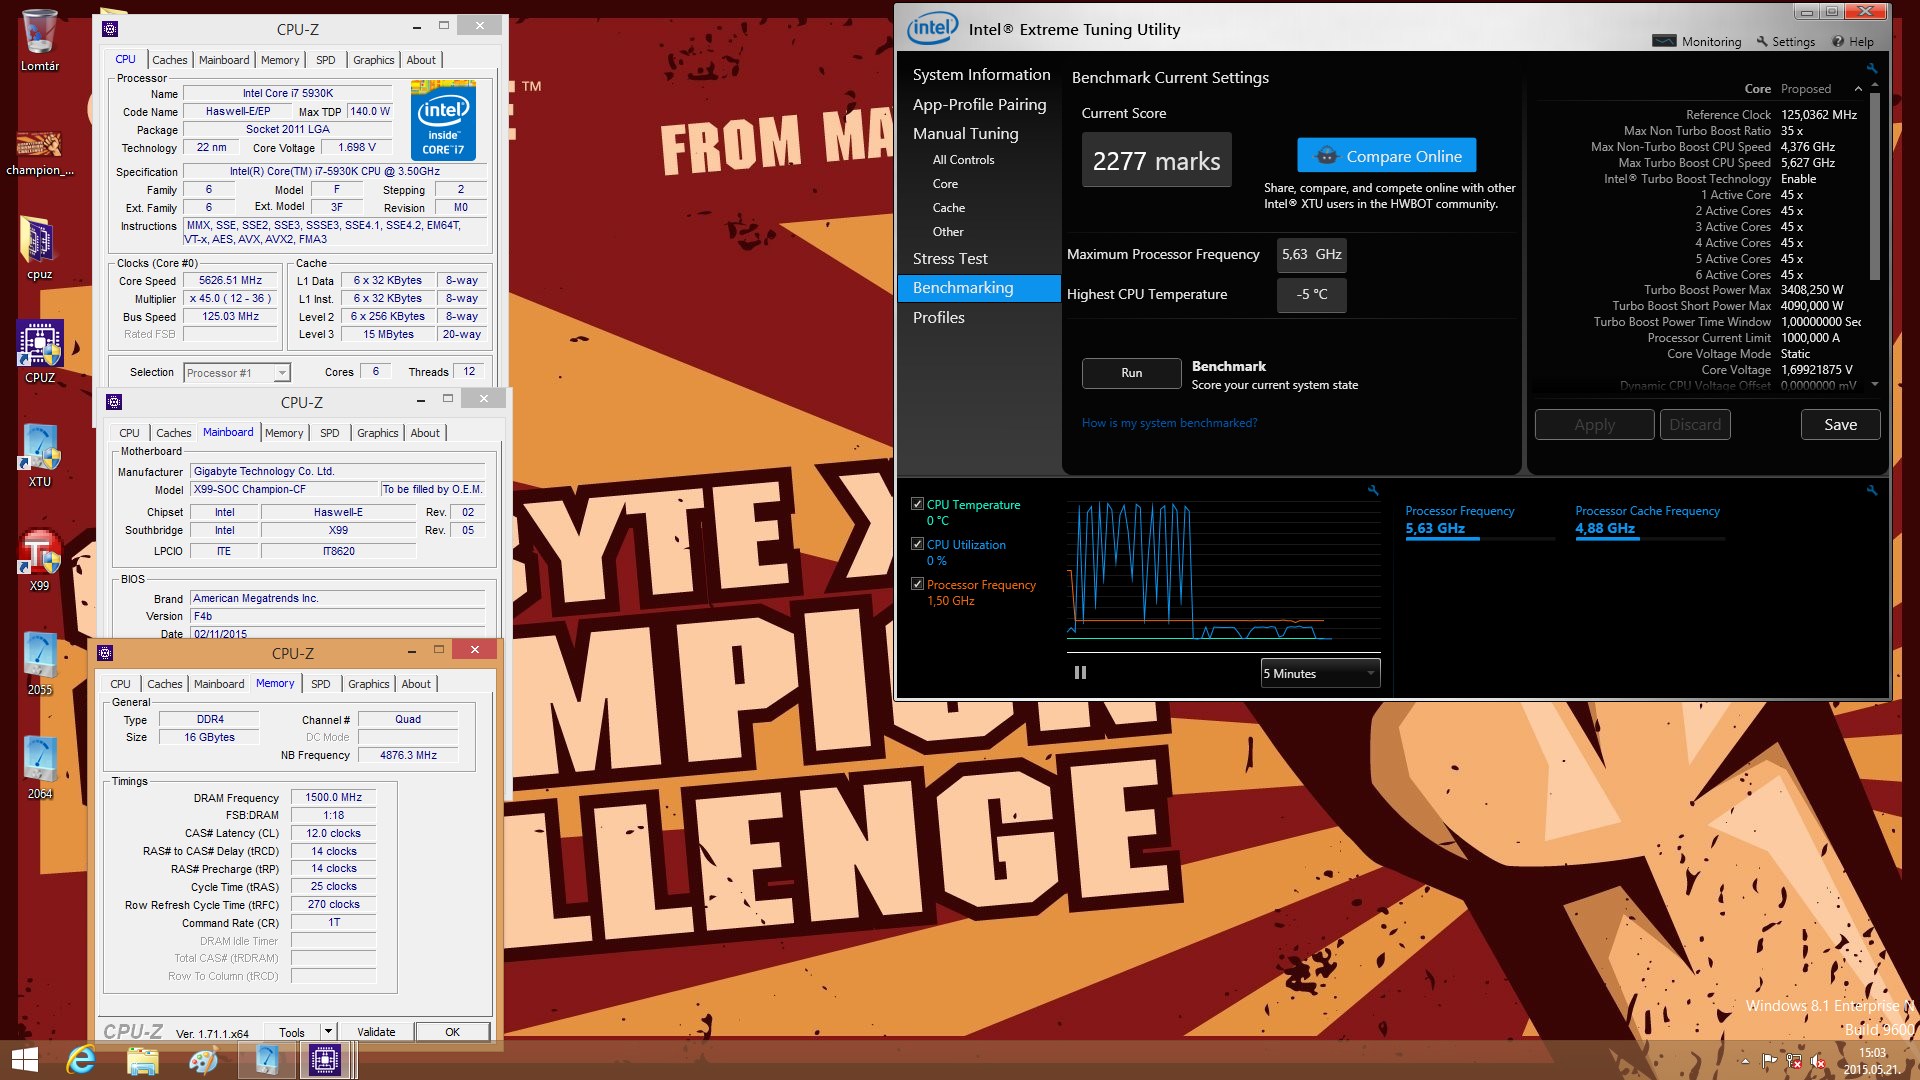Screen dimensions: 1920x1080
Task: Click the Compare Online button
Action: point(1386,156)
